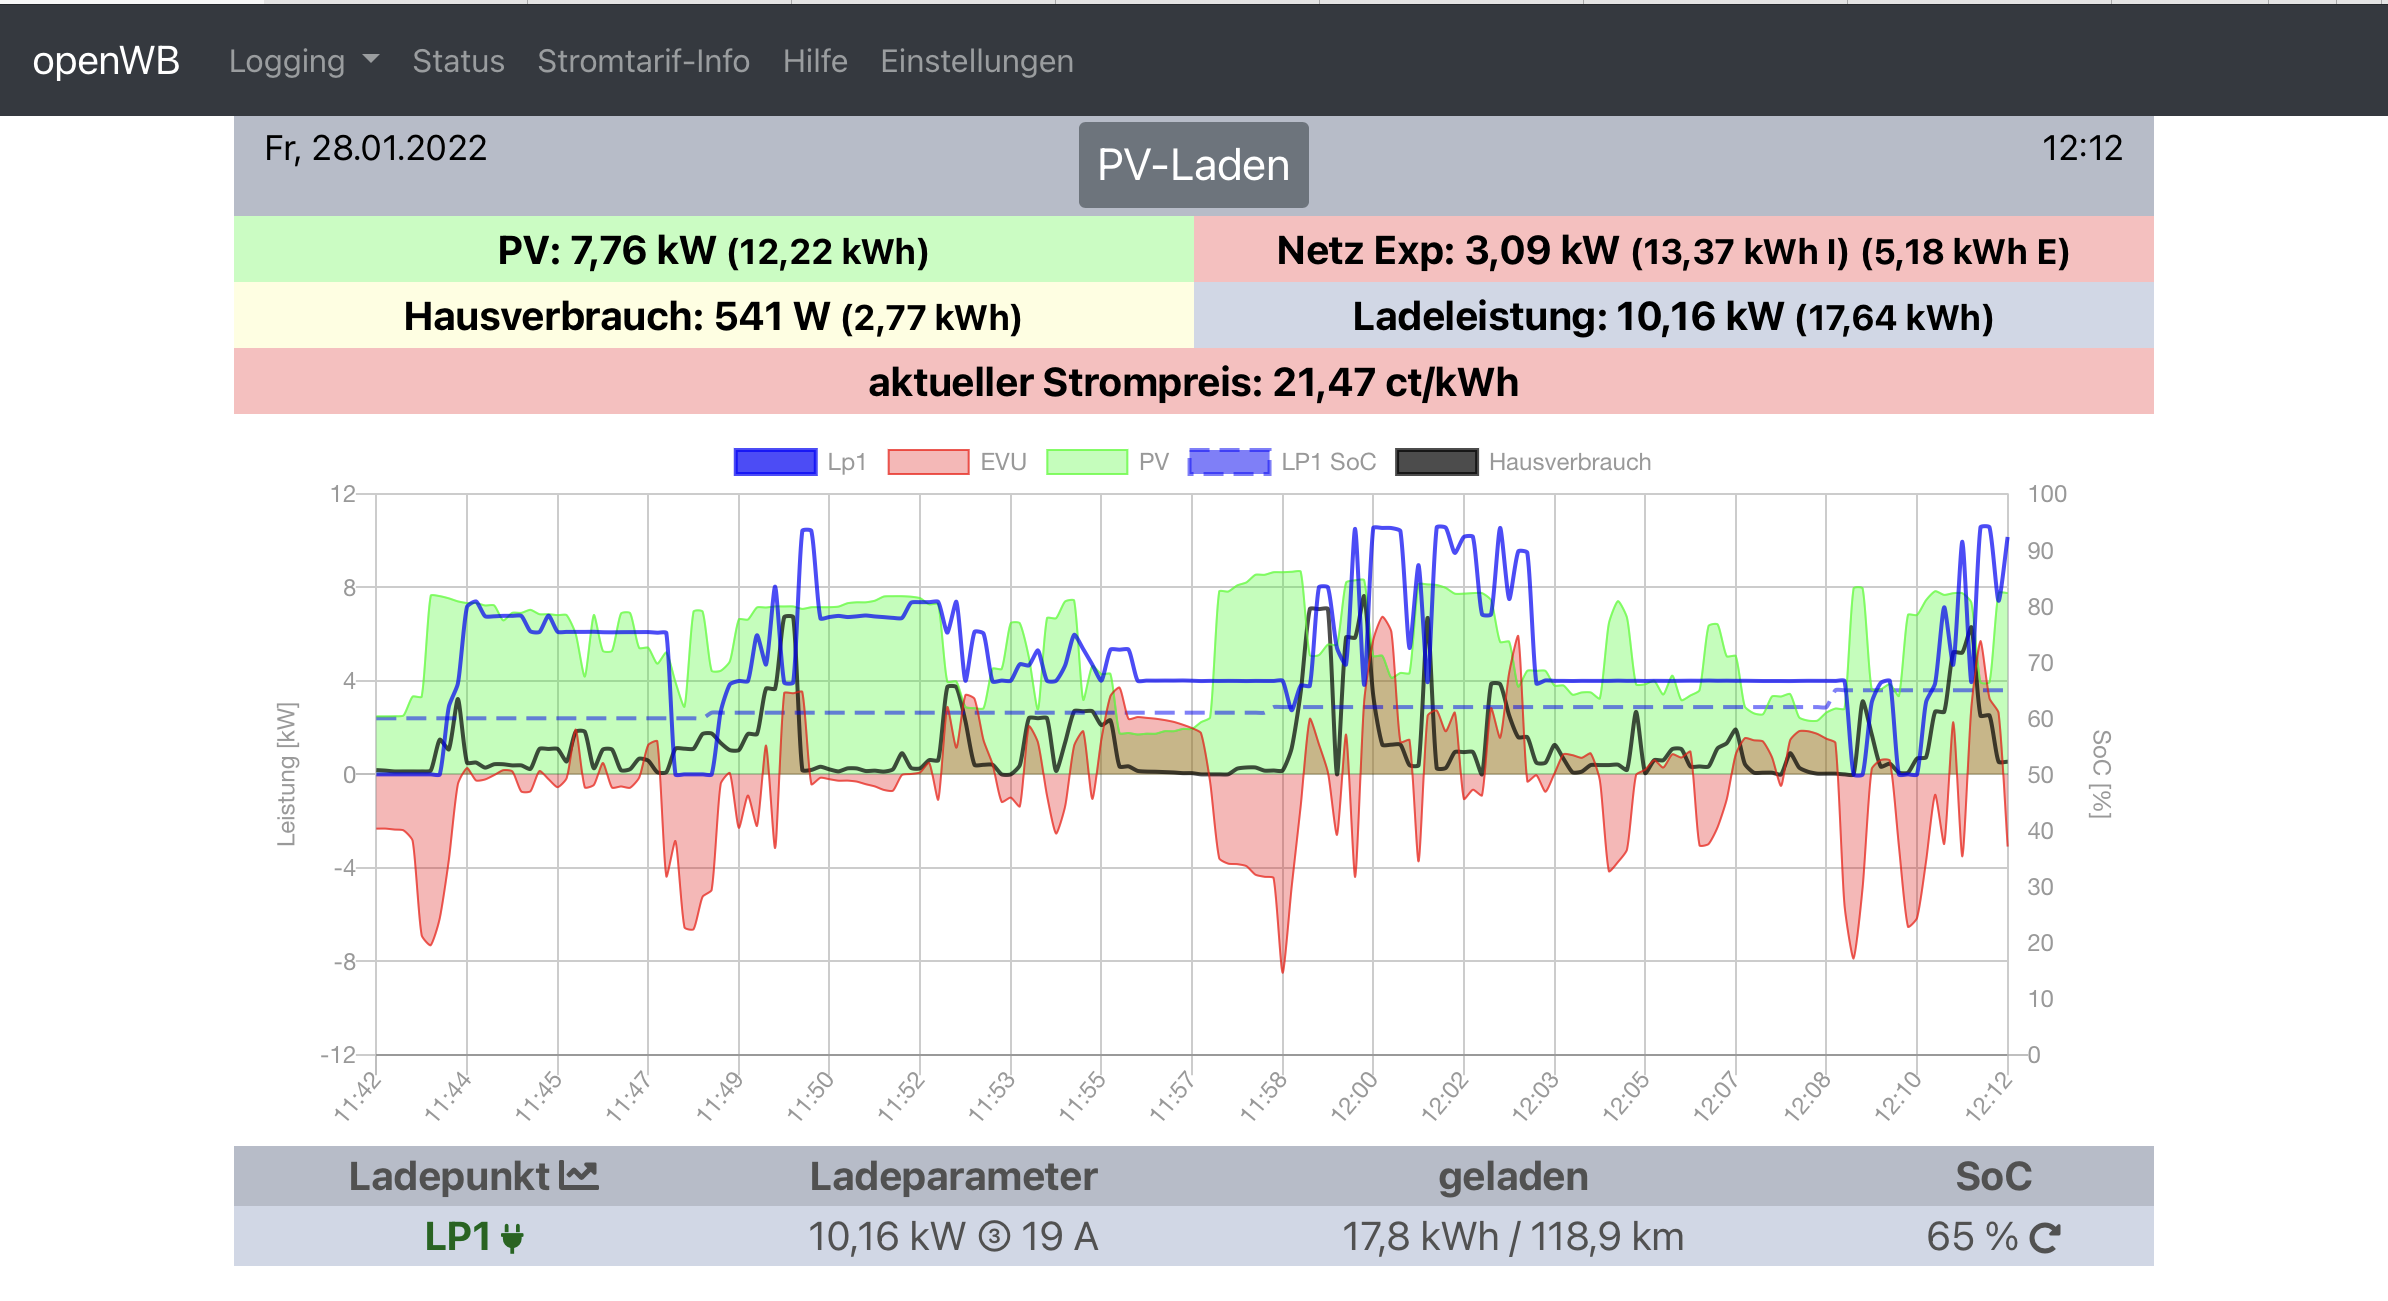Click the SoC refresh arrow icon

[2044, 1238]
